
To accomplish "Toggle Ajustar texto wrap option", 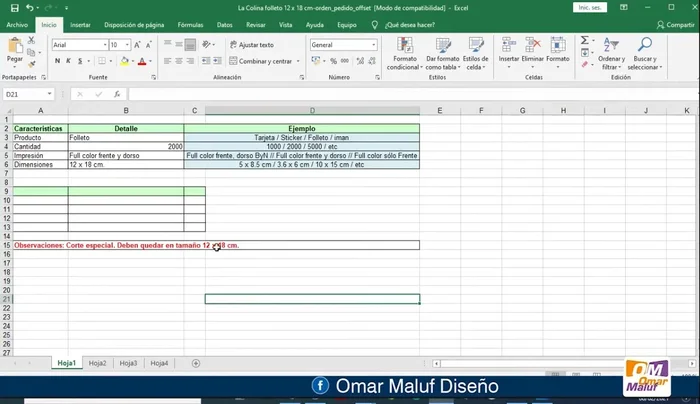I will [x=252, y=45].
